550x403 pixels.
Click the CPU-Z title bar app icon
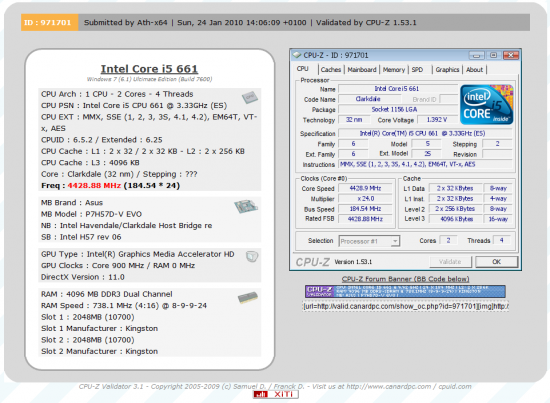tap(297, 55)
